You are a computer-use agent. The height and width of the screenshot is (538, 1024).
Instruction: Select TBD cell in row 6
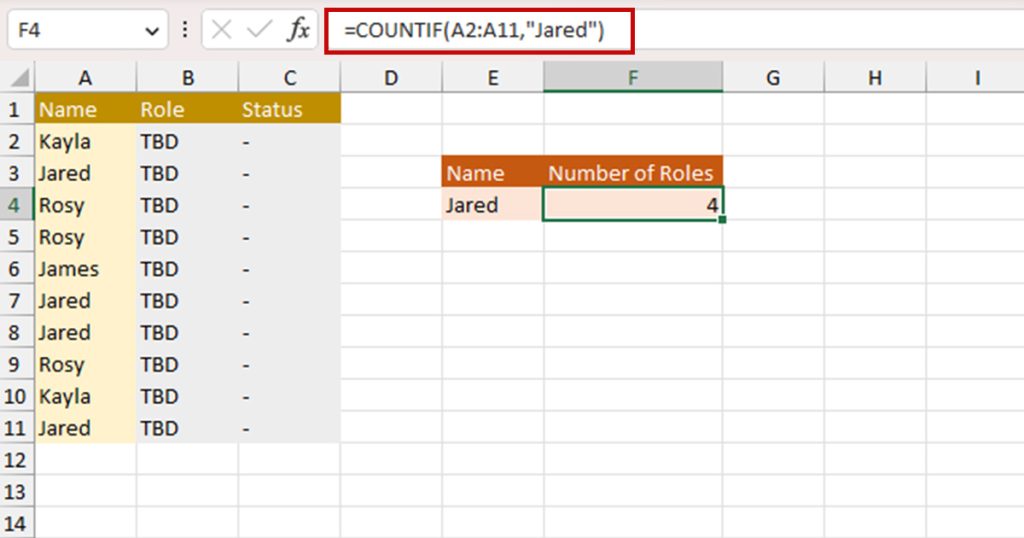[187, 268]
